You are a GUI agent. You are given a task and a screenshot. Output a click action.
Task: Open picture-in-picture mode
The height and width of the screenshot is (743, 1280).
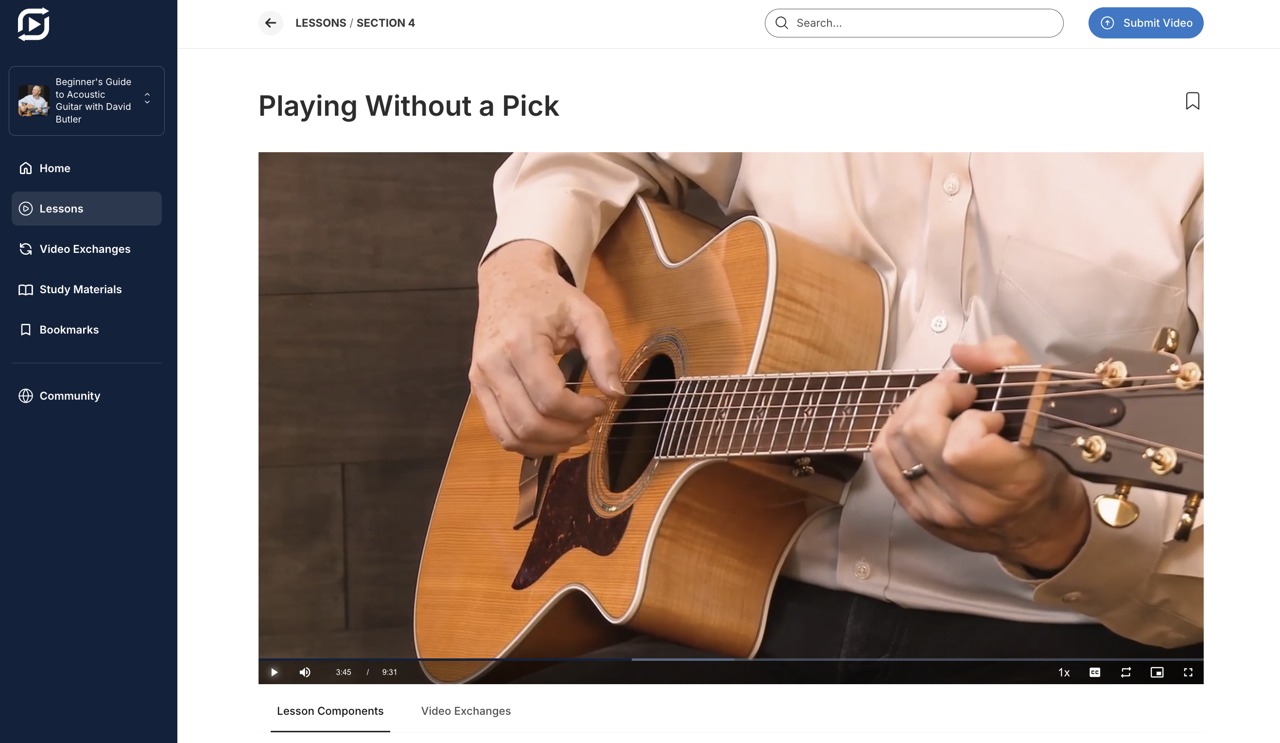click(1157, 672)
